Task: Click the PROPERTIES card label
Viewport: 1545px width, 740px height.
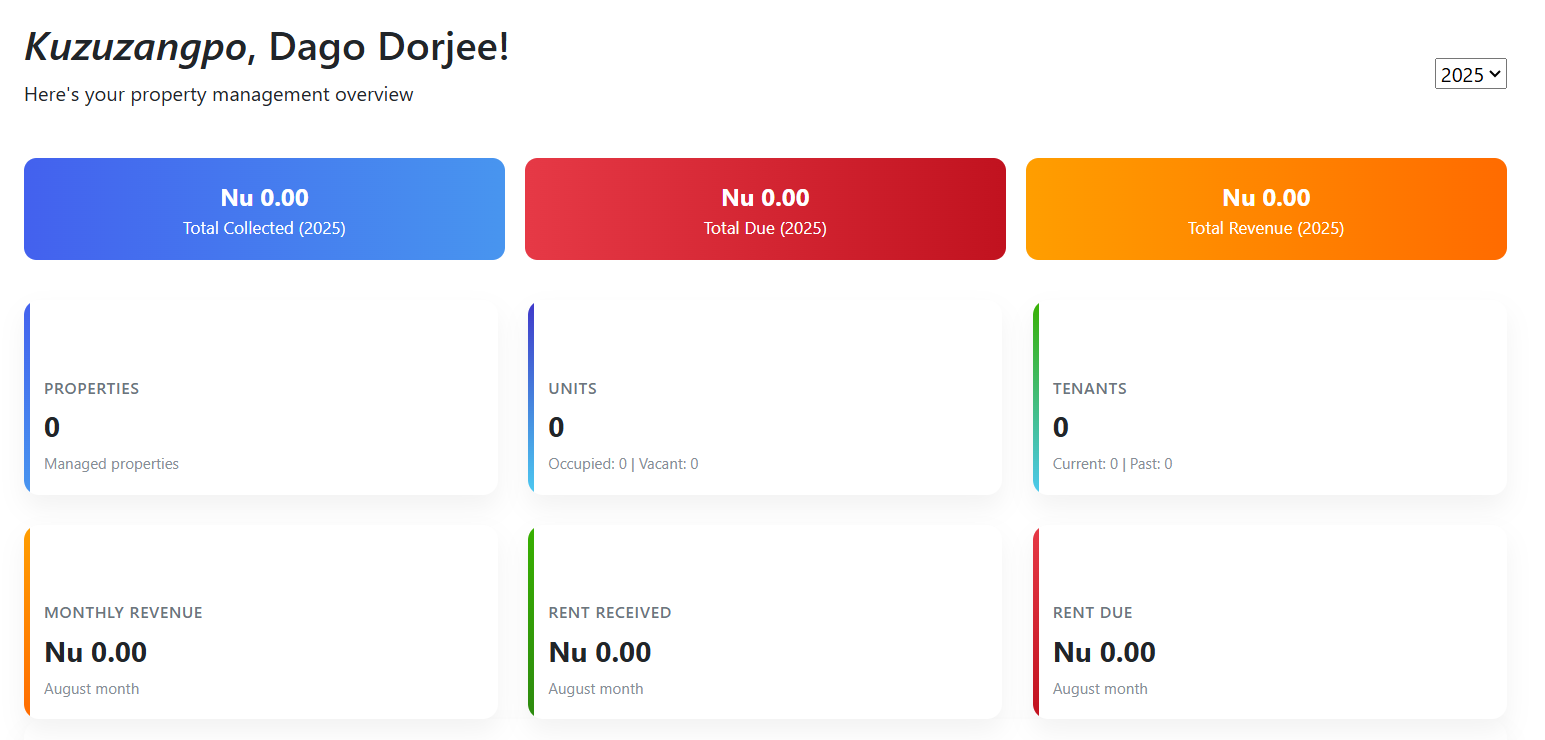Action: (x=92, y=389)
